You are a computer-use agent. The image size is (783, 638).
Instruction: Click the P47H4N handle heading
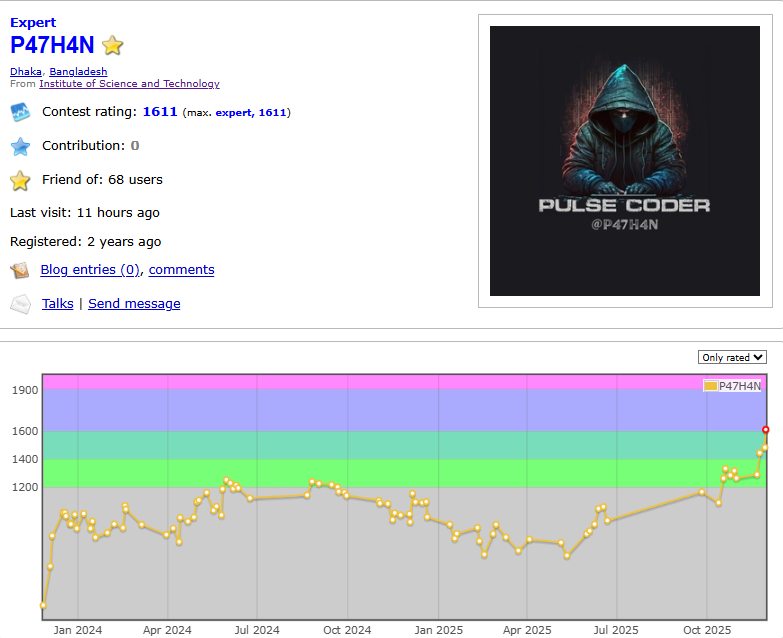pos(52,45)
